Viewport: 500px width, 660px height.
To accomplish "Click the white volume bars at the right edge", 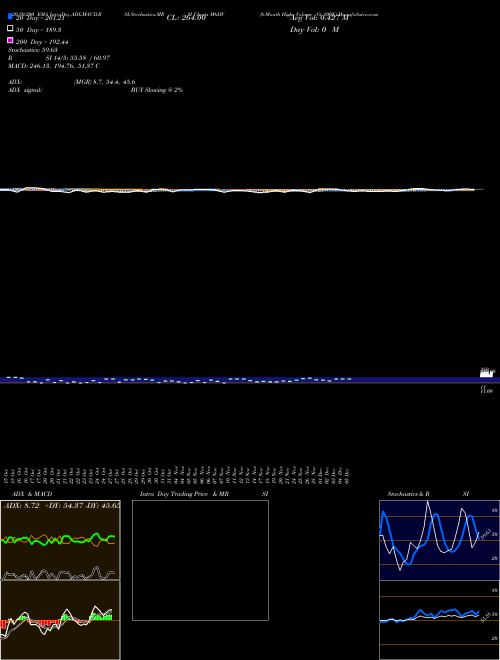I will pos(487,373).
